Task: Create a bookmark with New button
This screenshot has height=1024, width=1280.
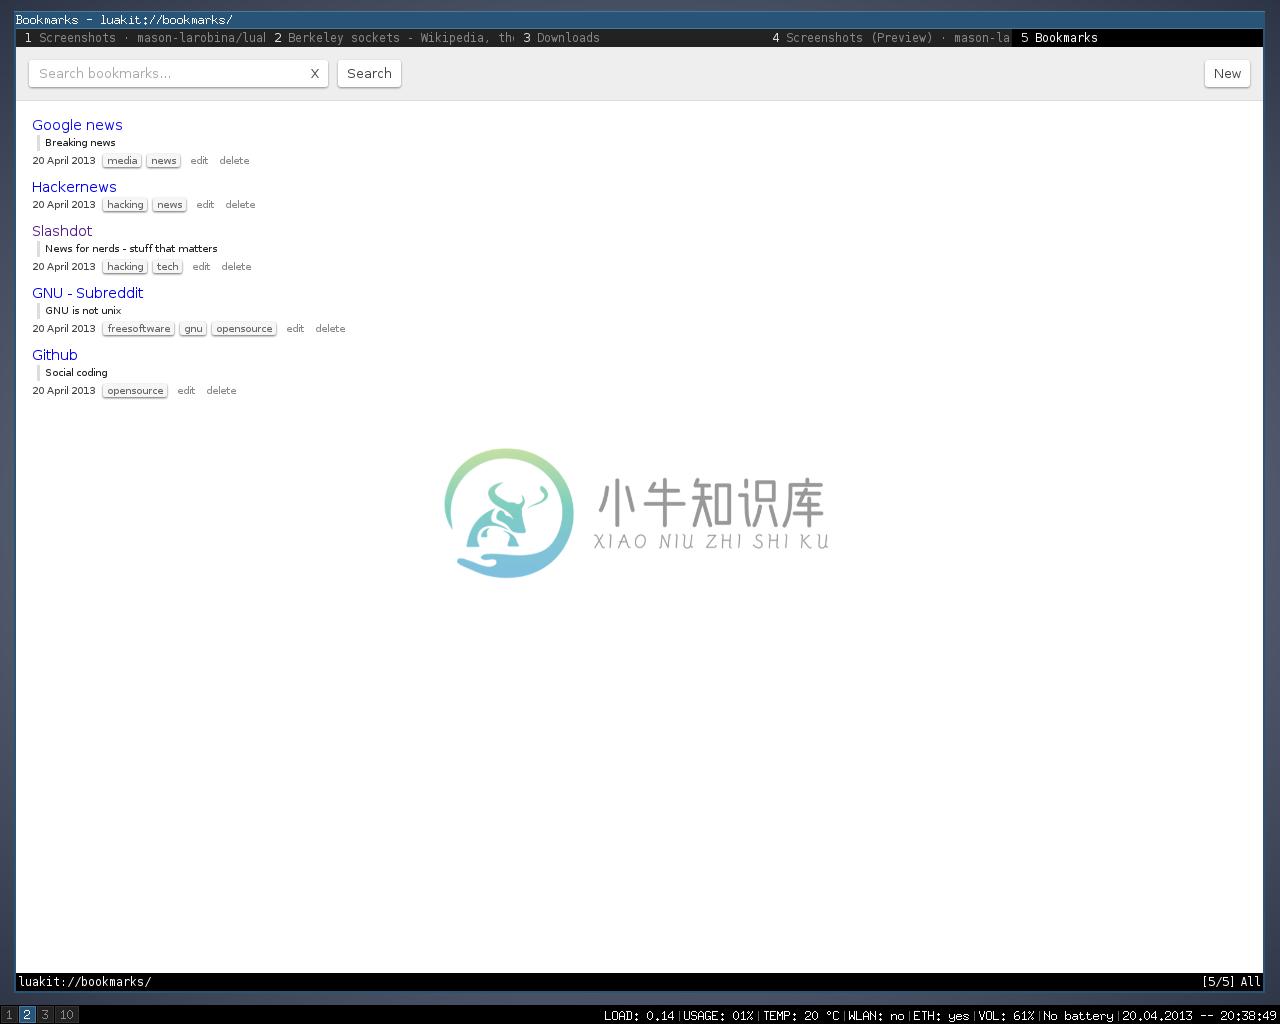Action: pos(1227,73)
